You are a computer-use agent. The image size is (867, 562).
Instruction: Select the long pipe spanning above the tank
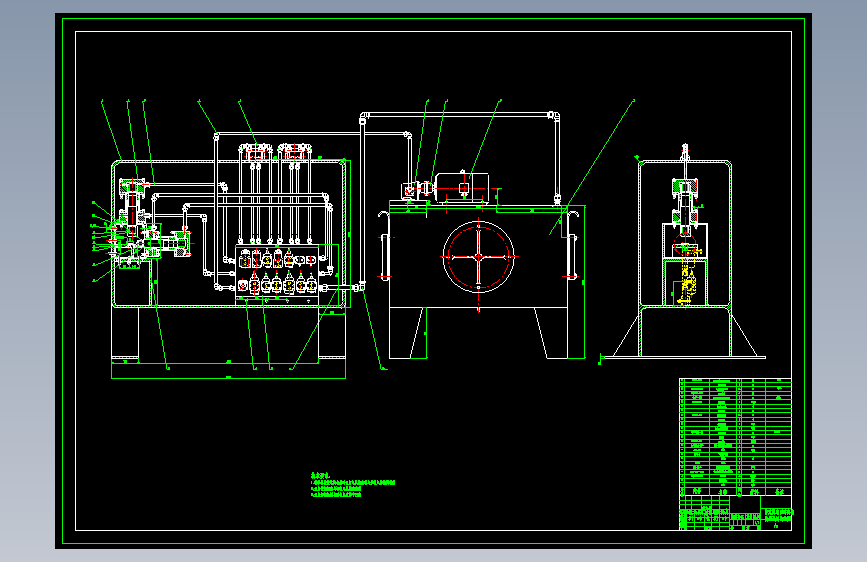pyautogui.click(x=460, y=115)
